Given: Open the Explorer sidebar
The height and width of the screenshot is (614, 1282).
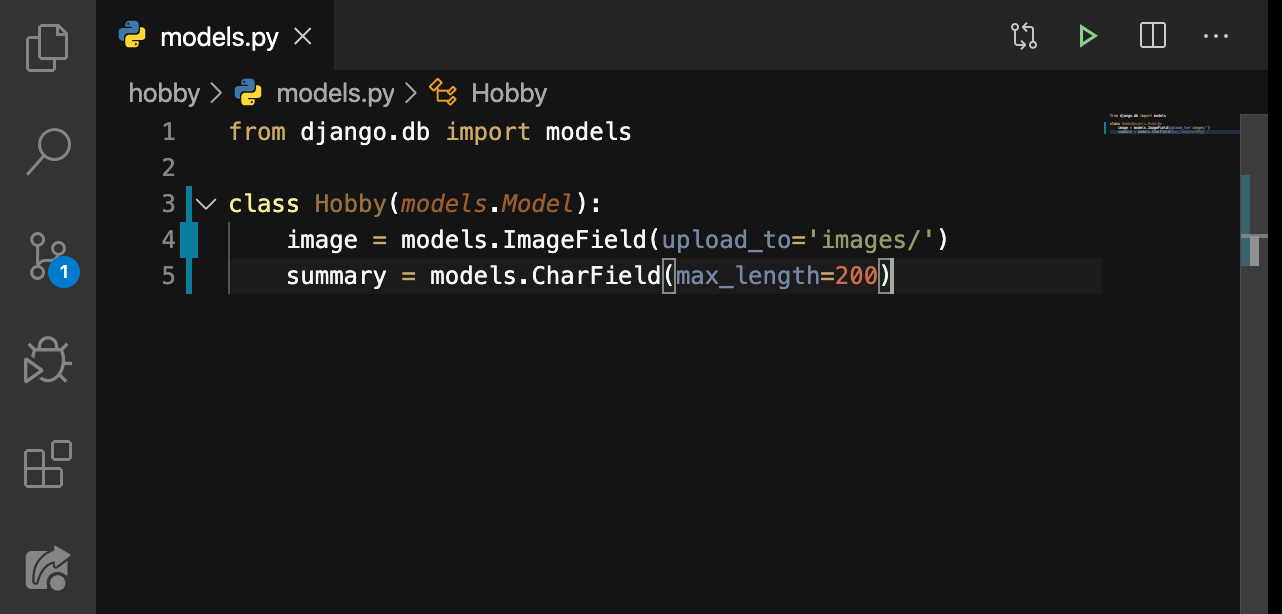Looking at the screenshot, I should [47, 46].
